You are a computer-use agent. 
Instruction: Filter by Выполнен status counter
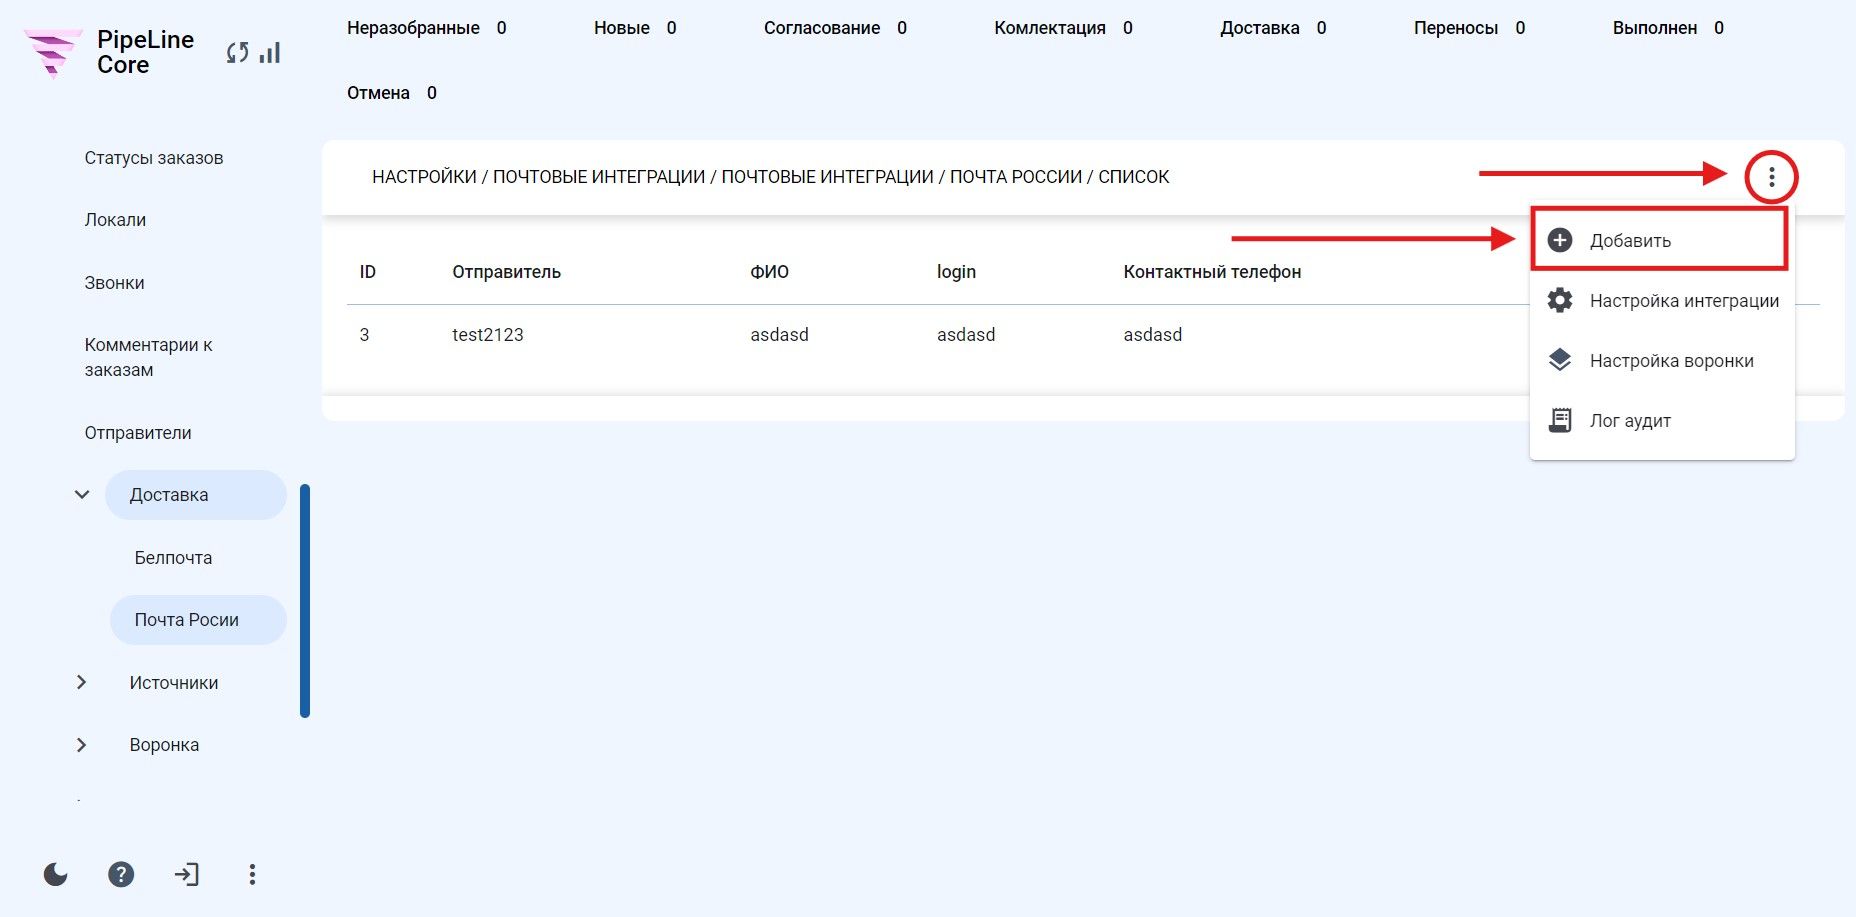(x=1668, y=28)
